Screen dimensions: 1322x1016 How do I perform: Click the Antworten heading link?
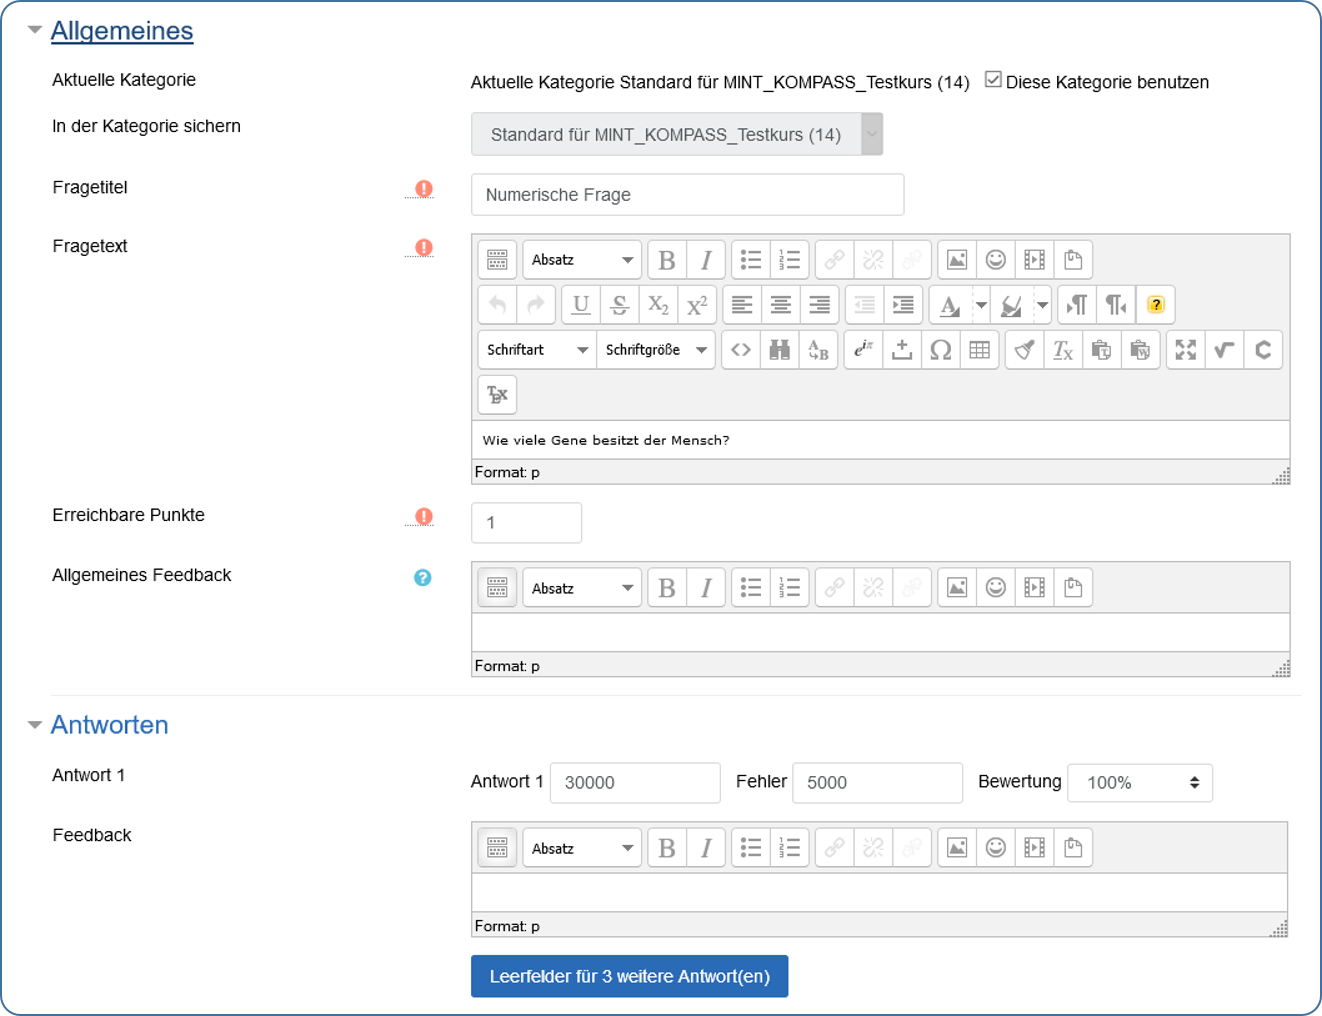point(110,725)
